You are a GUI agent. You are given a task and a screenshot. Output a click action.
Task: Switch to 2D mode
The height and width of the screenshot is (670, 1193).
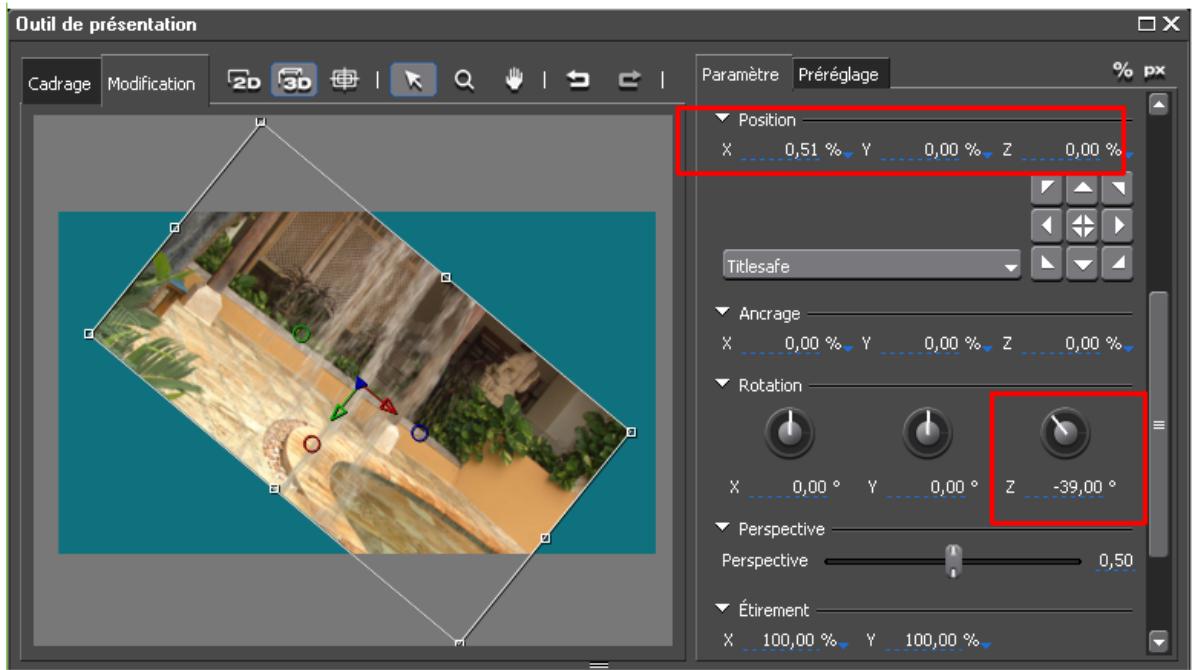pos(244,80)
